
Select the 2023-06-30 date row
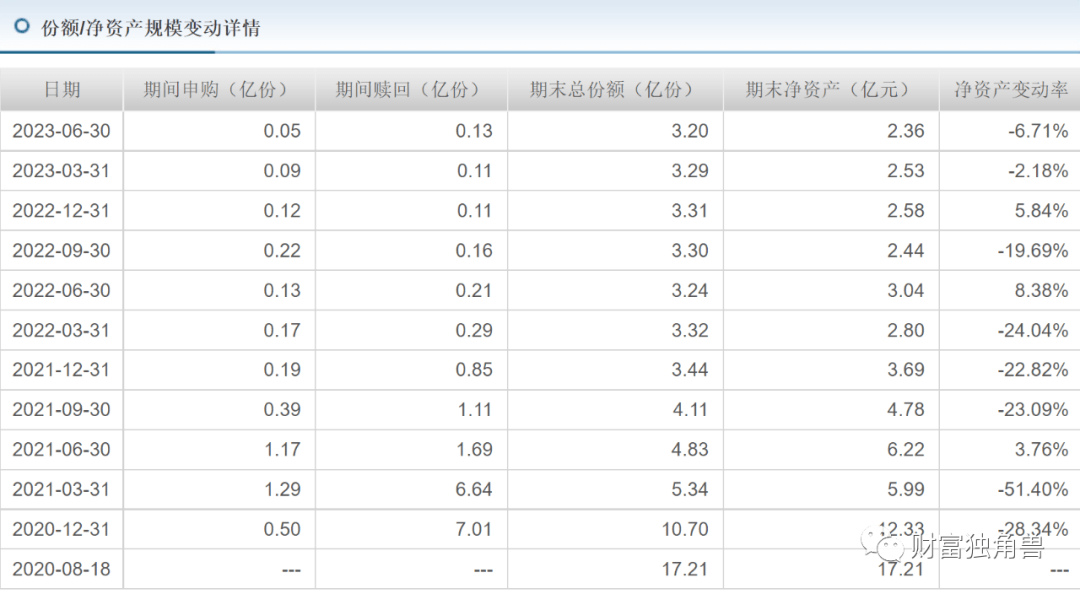[61, 131]
